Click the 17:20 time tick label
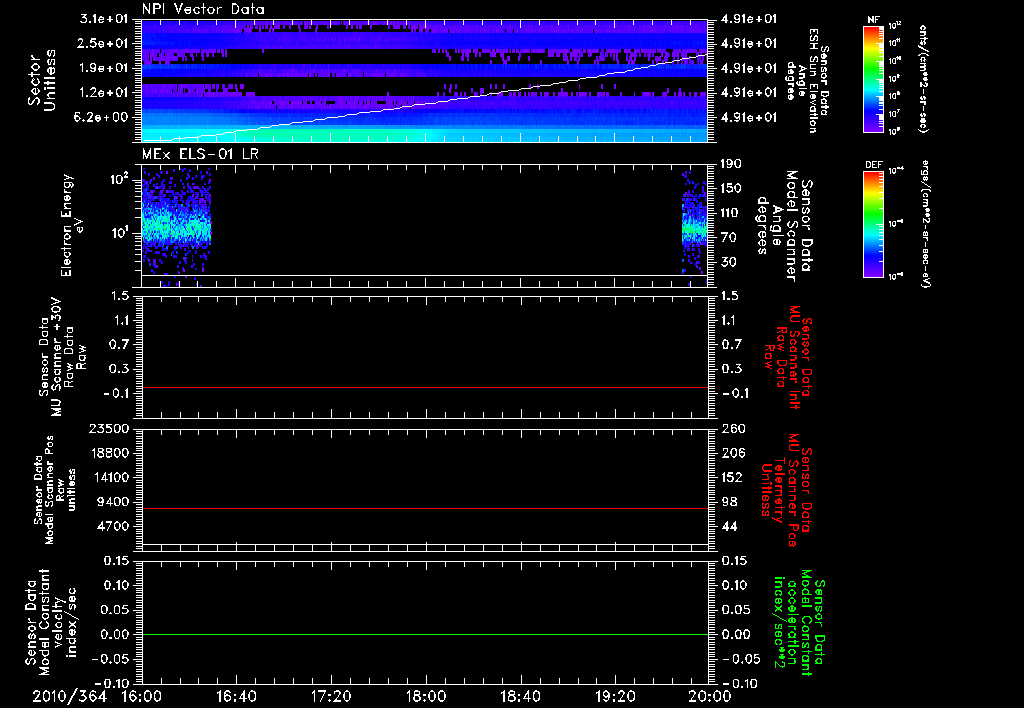Viewport: 1024px width, 708px height. click(x=331, y=696)
